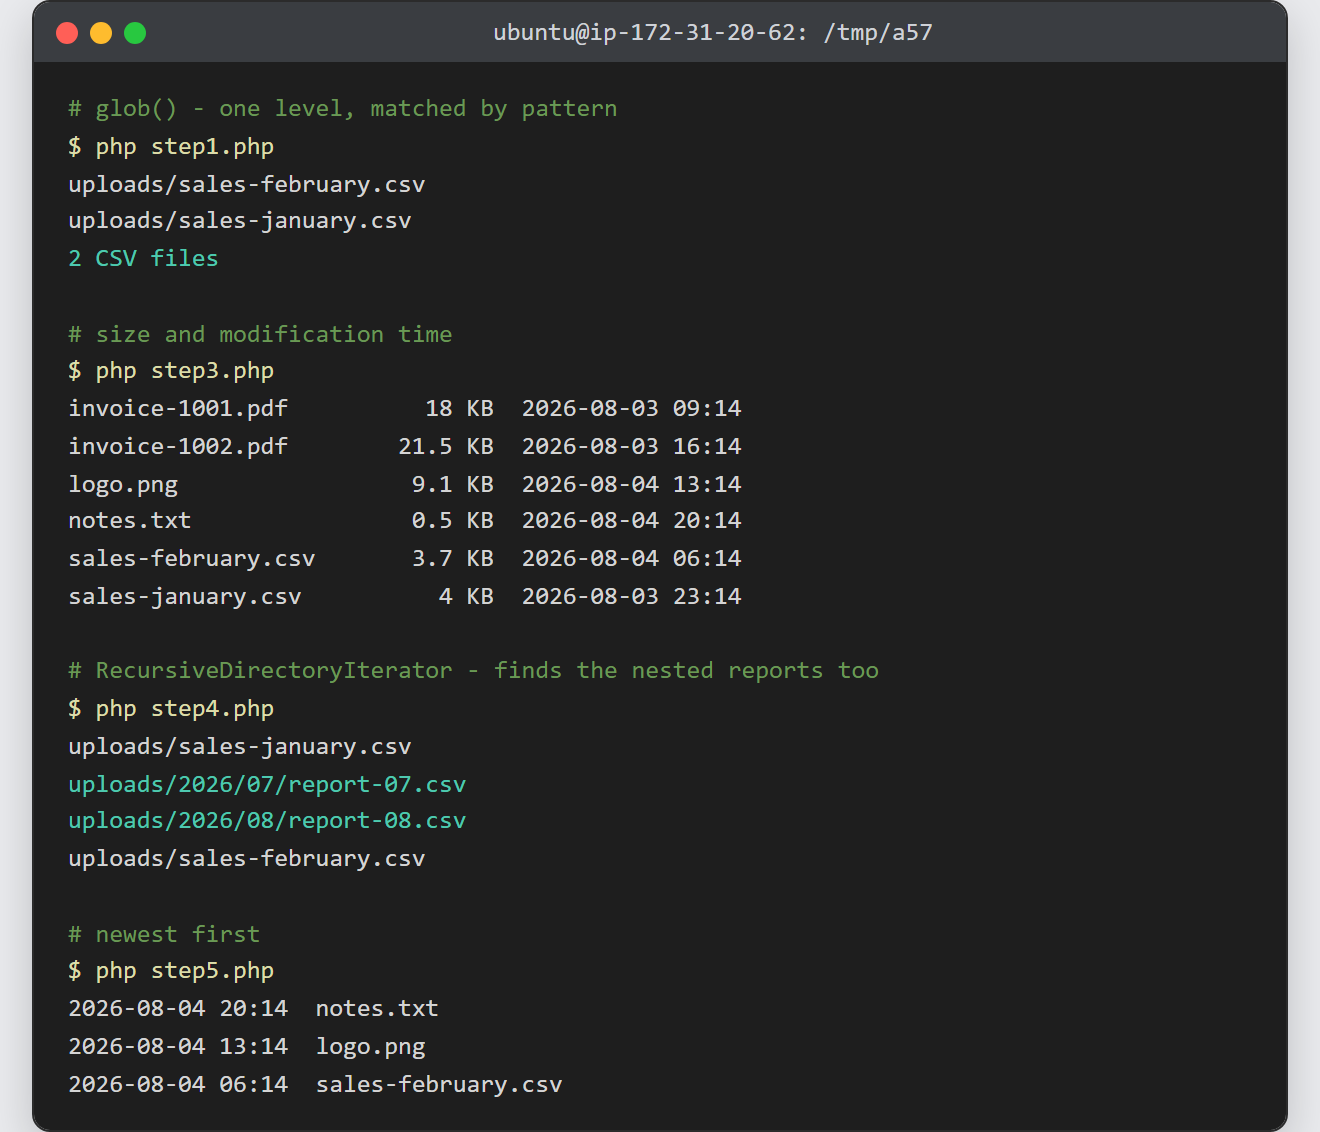Click the step5 timestamp '2026-08-04 13:14'
Screen dimensions: 1320x1132
(178, 1047)
